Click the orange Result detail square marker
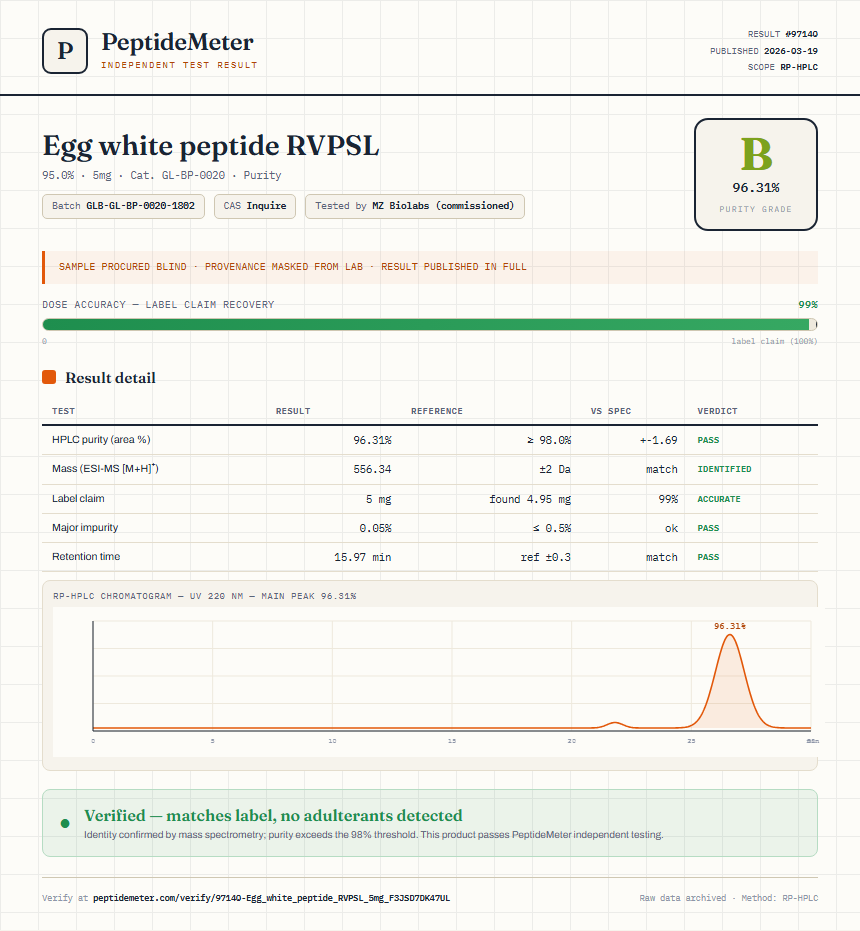860x931 pixels. (49, 377)
